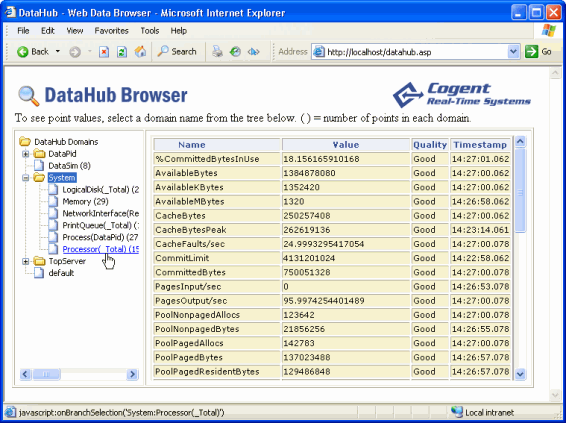Image resolution: width=566 pixels, height=423 pixels.
Task: Click the Home icon in toolbar
Action: 140,52
